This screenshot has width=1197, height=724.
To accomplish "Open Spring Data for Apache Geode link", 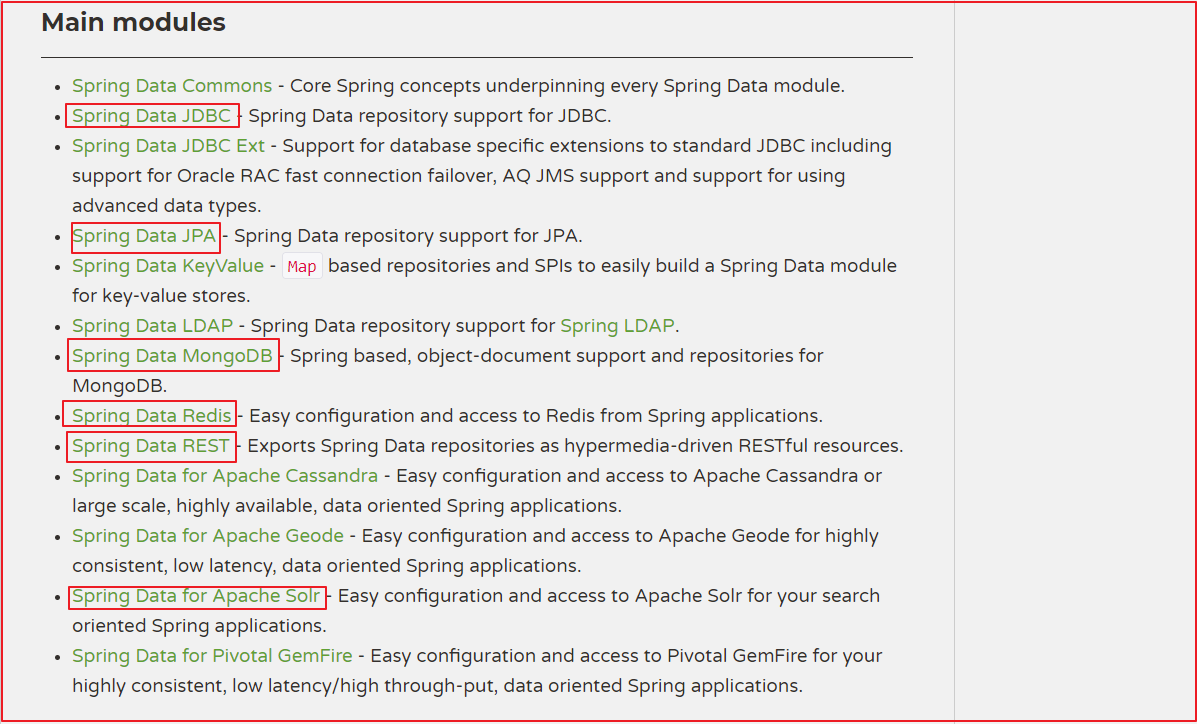I will coord(208,536).
